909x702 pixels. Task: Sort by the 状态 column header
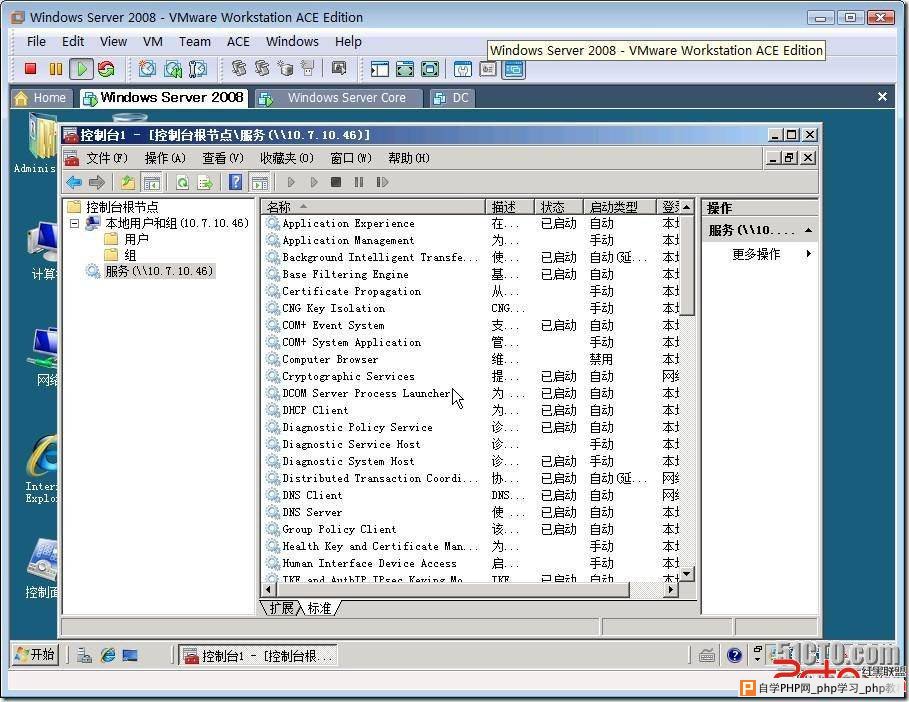(558, 207)
